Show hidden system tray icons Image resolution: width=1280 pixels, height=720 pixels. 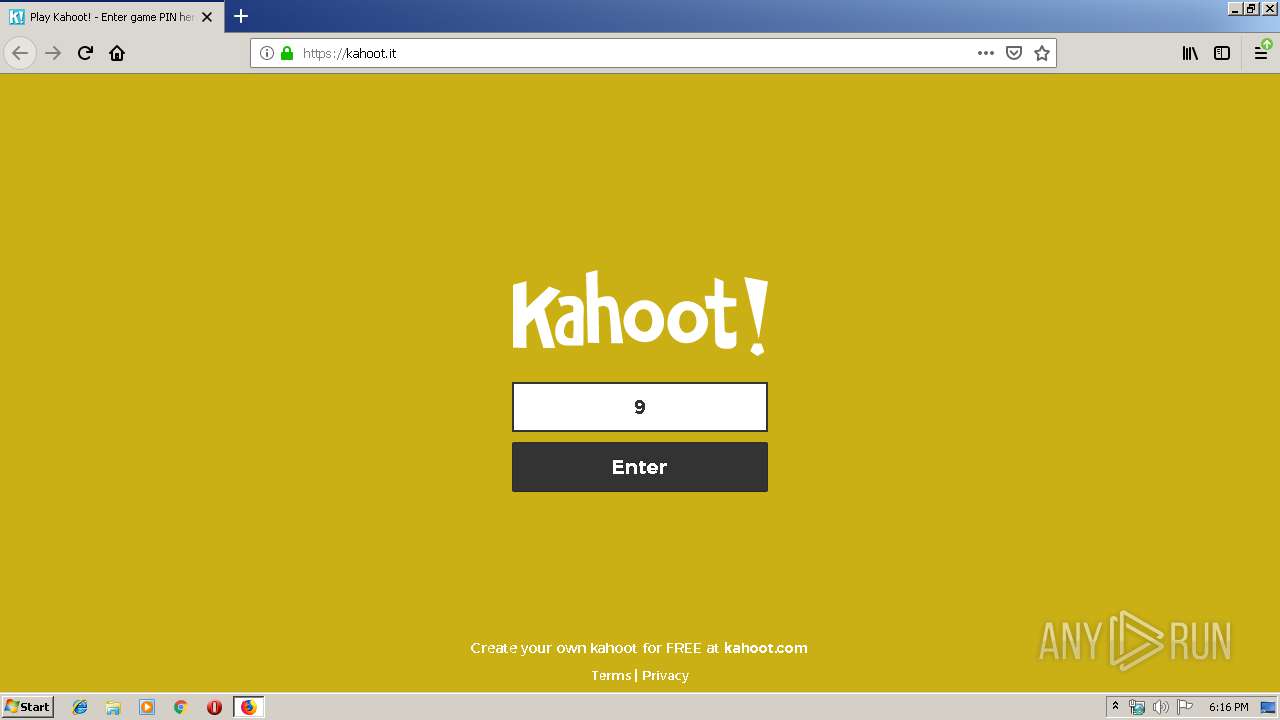pyautogui.click(x=1115, y=707)
